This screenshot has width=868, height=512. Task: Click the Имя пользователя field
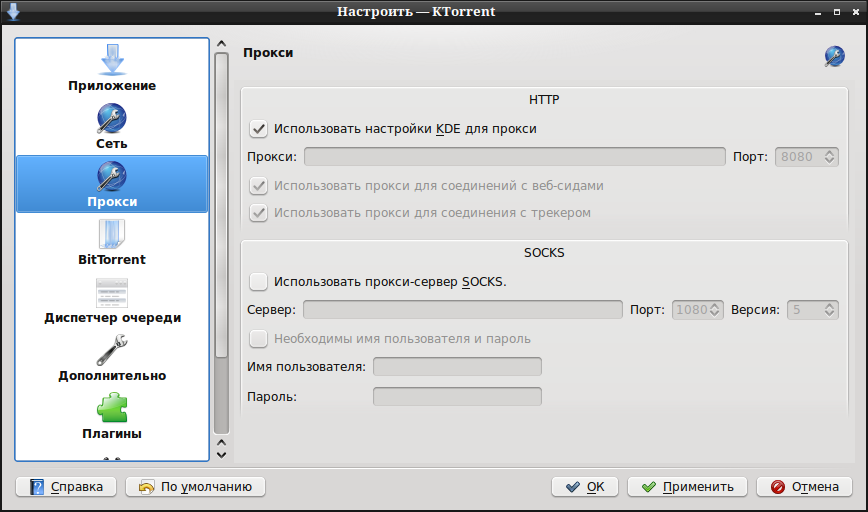457,366
